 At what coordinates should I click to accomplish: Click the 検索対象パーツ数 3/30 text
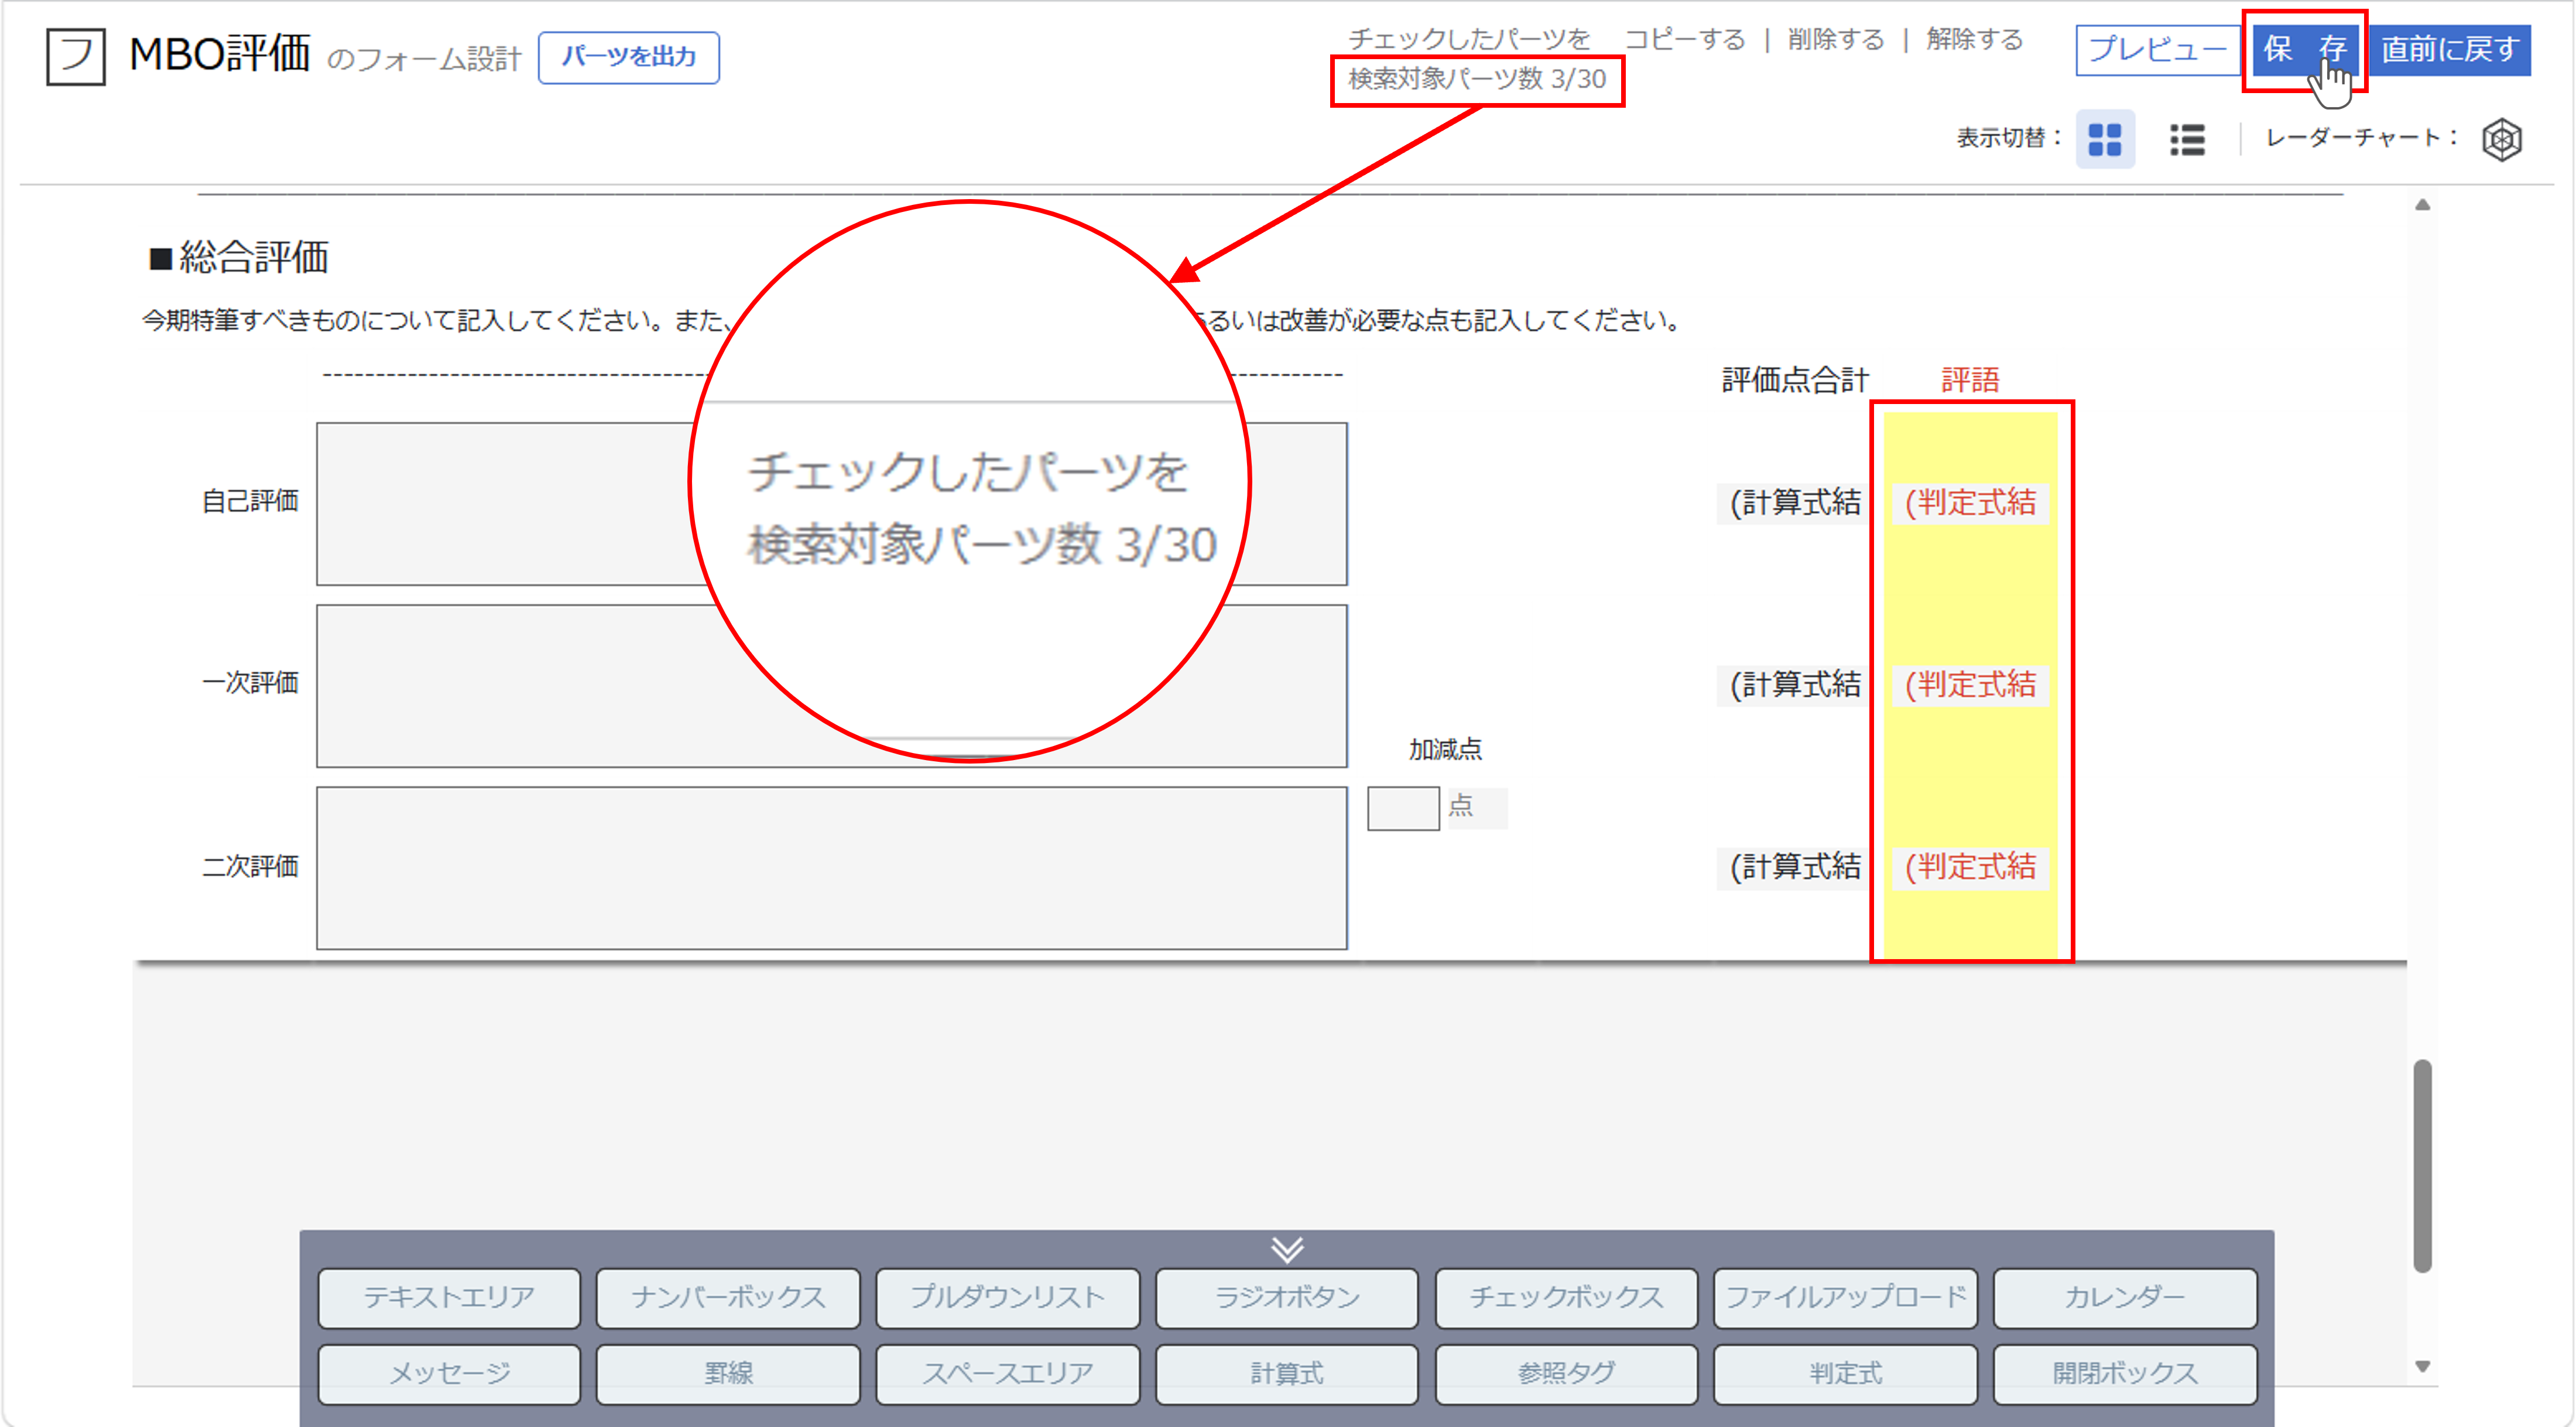1477,79
